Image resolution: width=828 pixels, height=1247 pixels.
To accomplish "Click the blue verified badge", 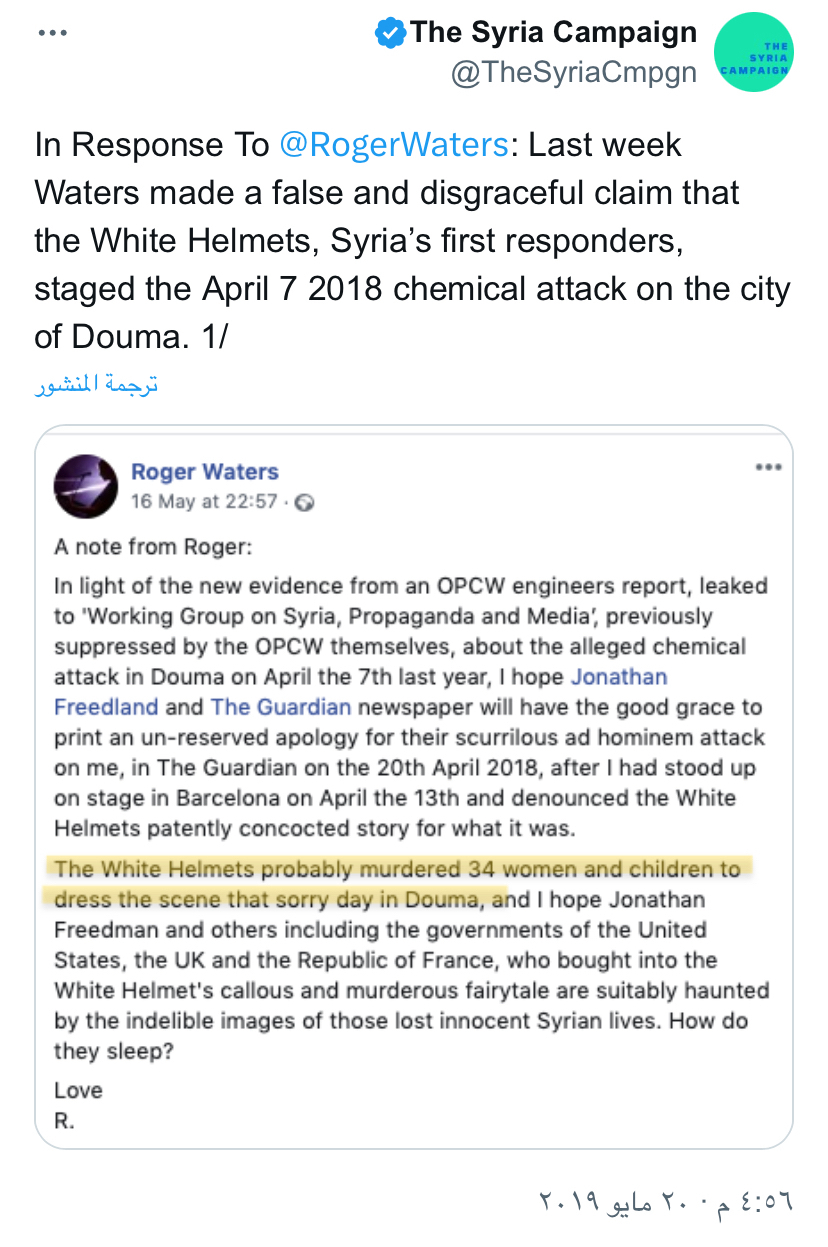I will (x=390, y=33).
